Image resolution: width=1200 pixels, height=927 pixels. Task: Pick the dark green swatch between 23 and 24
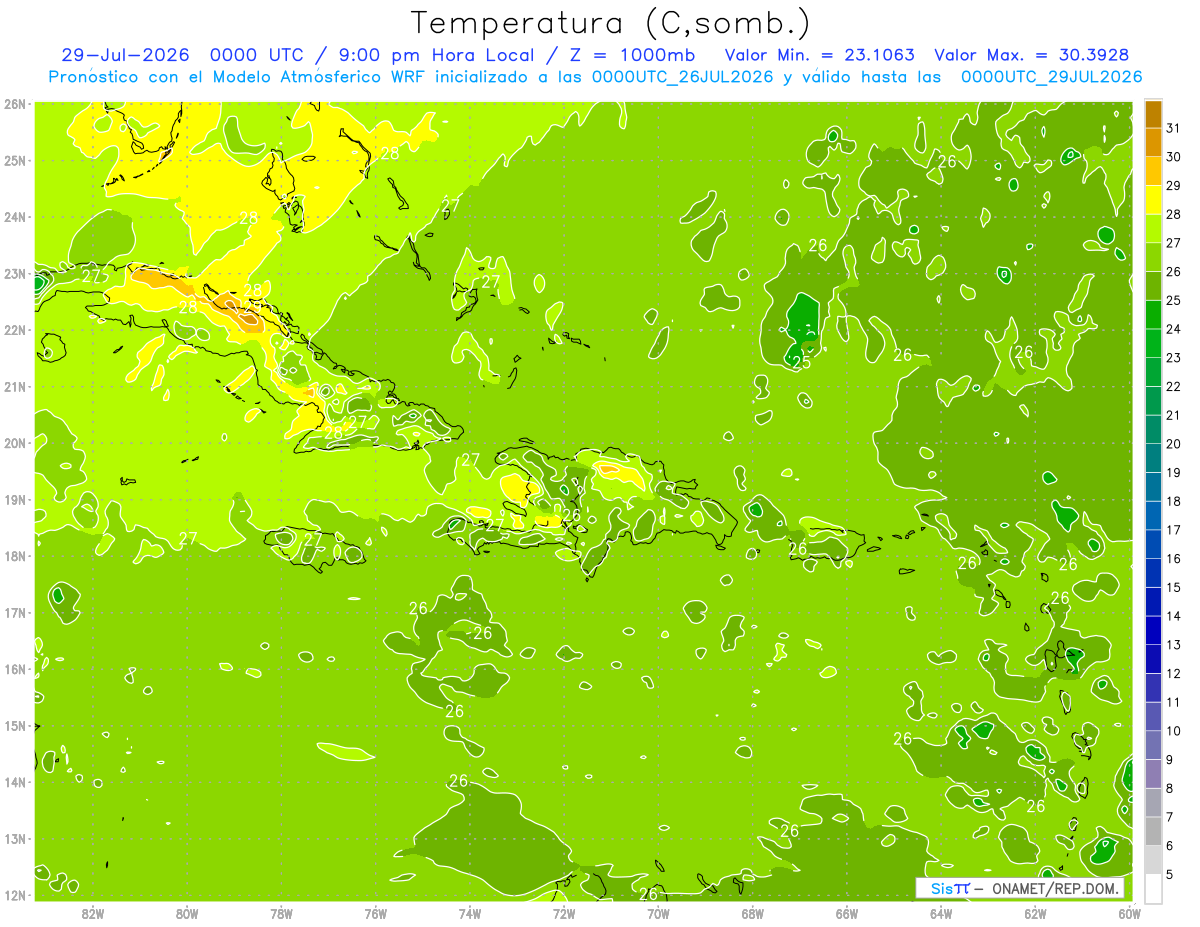click(1153, 343)
